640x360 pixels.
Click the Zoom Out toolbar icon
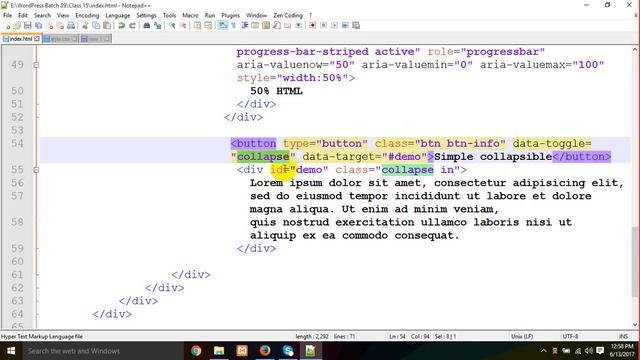coord(183,25)
